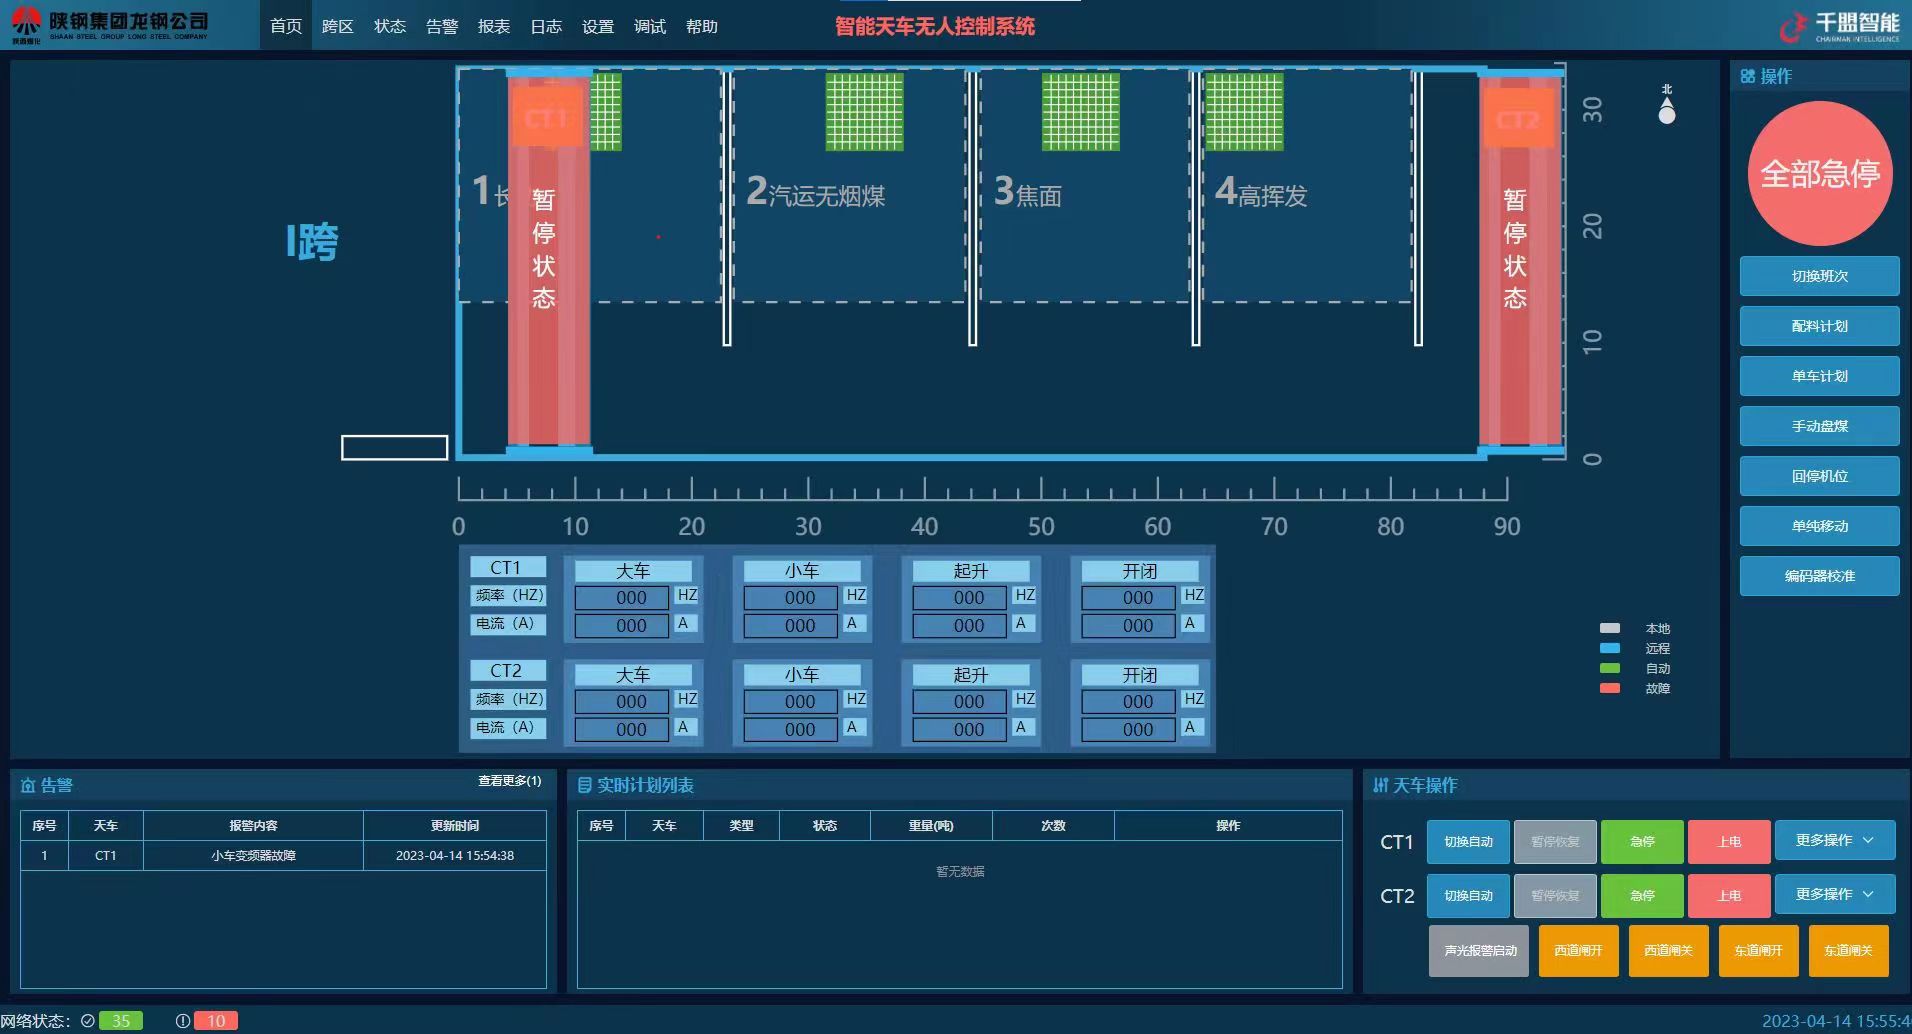Click the 配料计划 button
This screenshot has width=1912, height=1034.
click(1819, 326)
